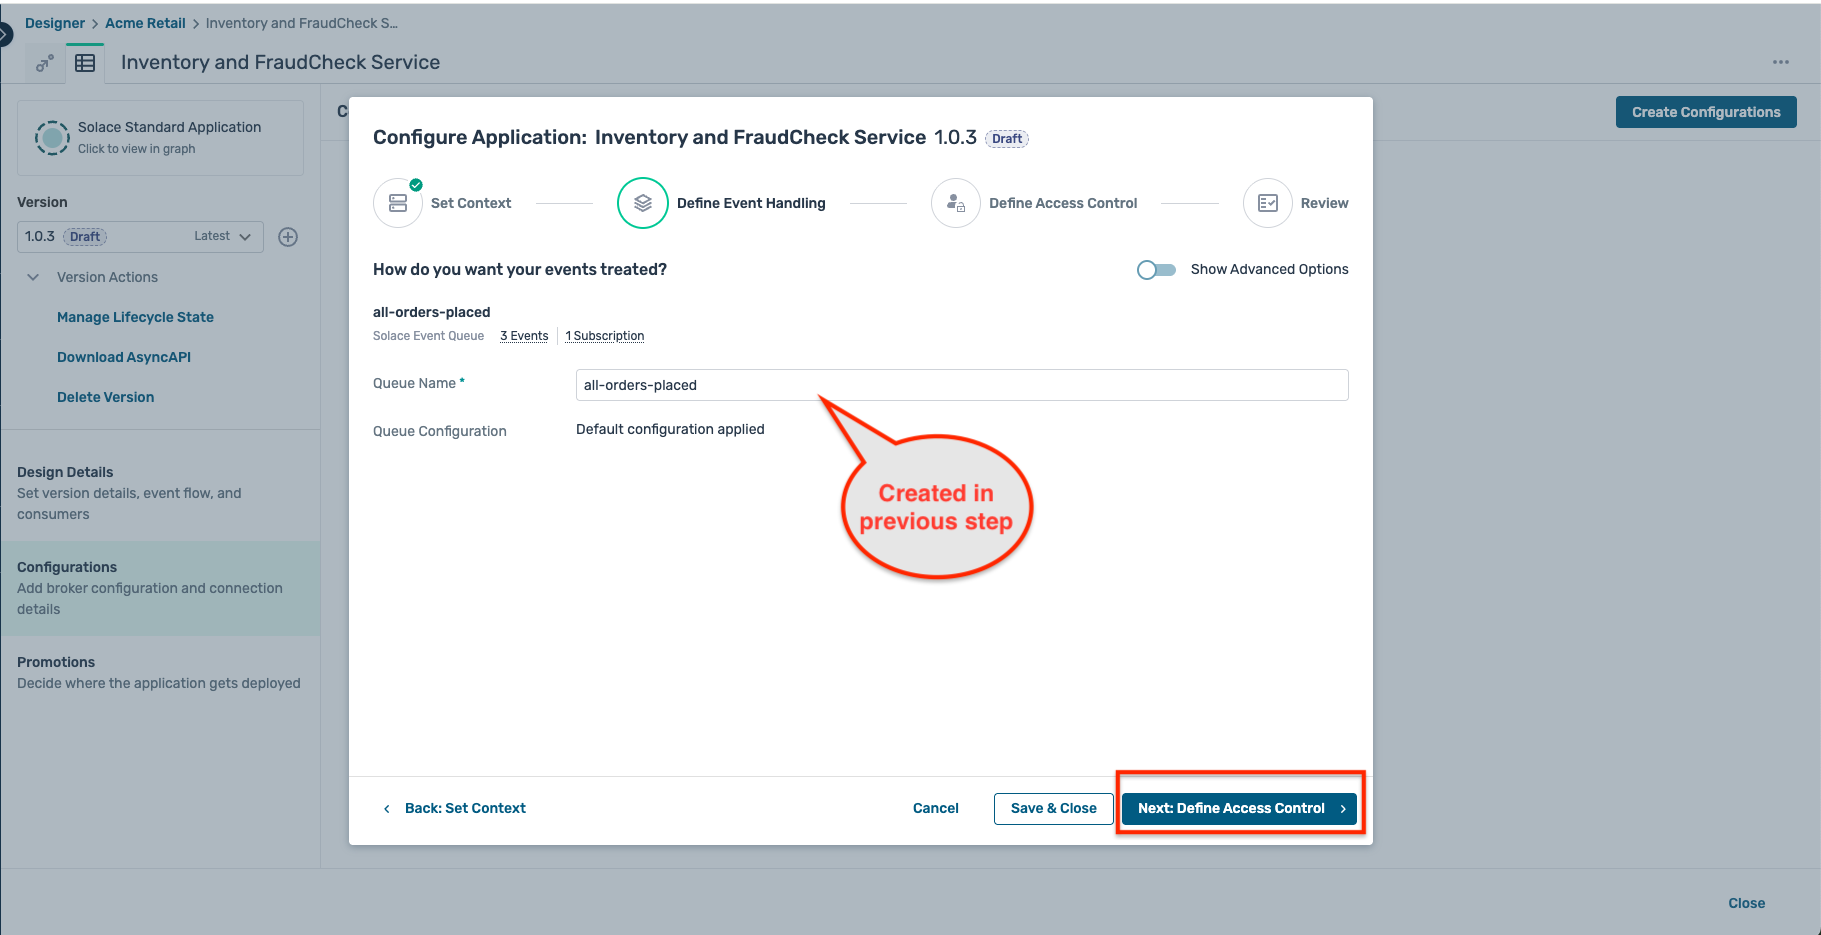Click the add new version plus icon
This screenshot has width=1821, height=935.
click(288, 237)
